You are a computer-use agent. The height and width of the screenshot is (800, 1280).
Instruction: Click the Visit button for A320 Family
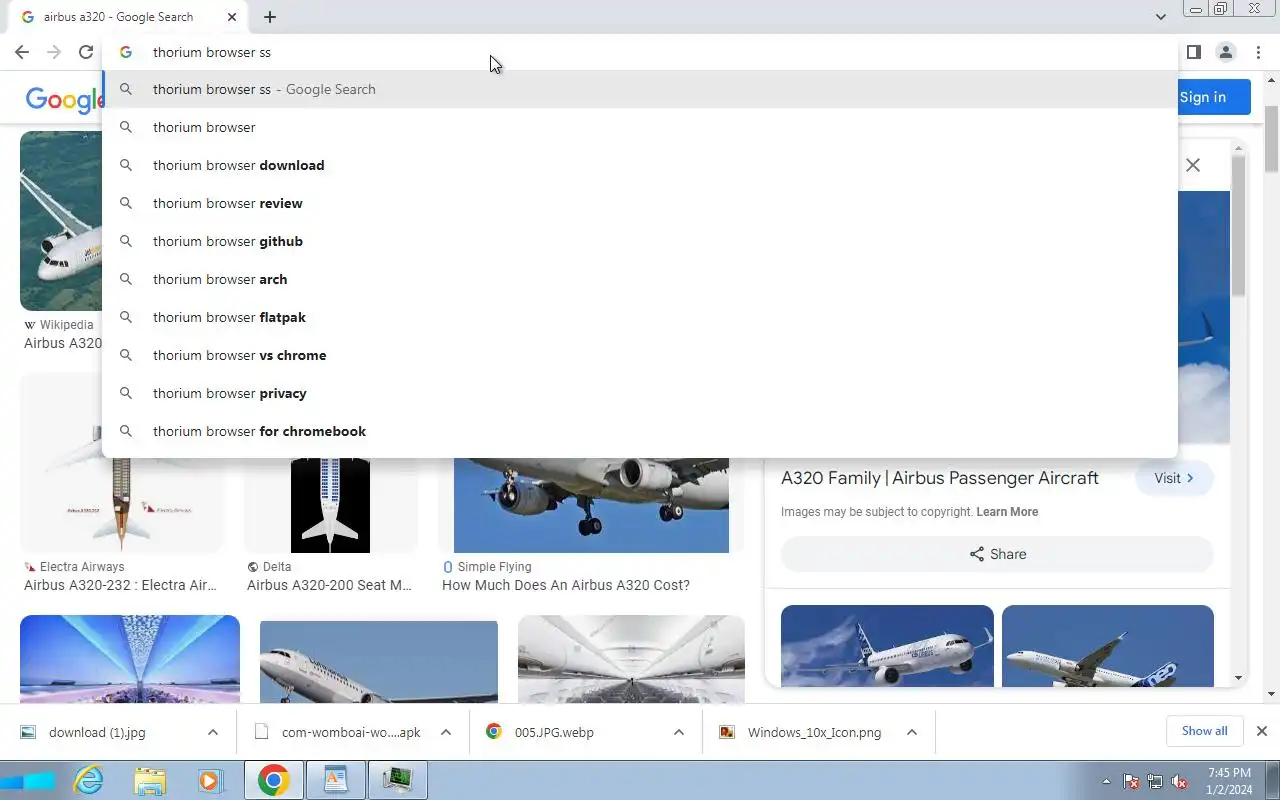(1174, 478)
